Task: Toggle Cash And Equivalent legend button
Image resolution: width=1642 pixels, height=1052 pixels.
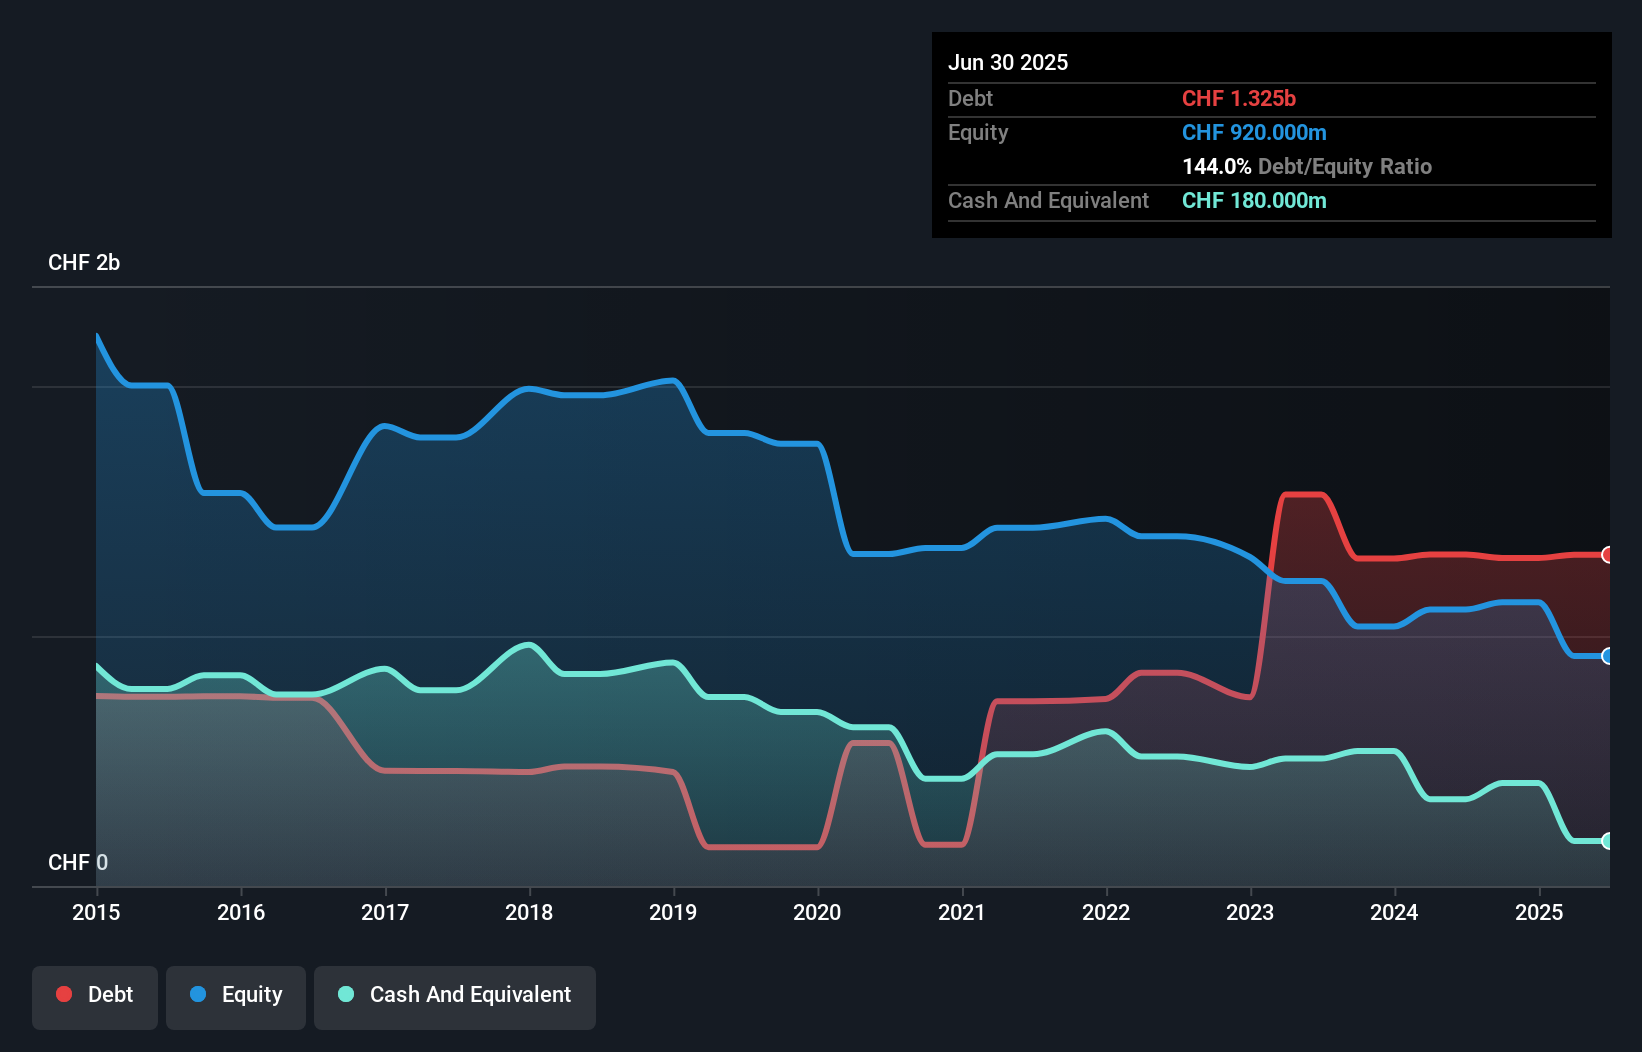Action: pyautogui.click(x=455, y=996)
